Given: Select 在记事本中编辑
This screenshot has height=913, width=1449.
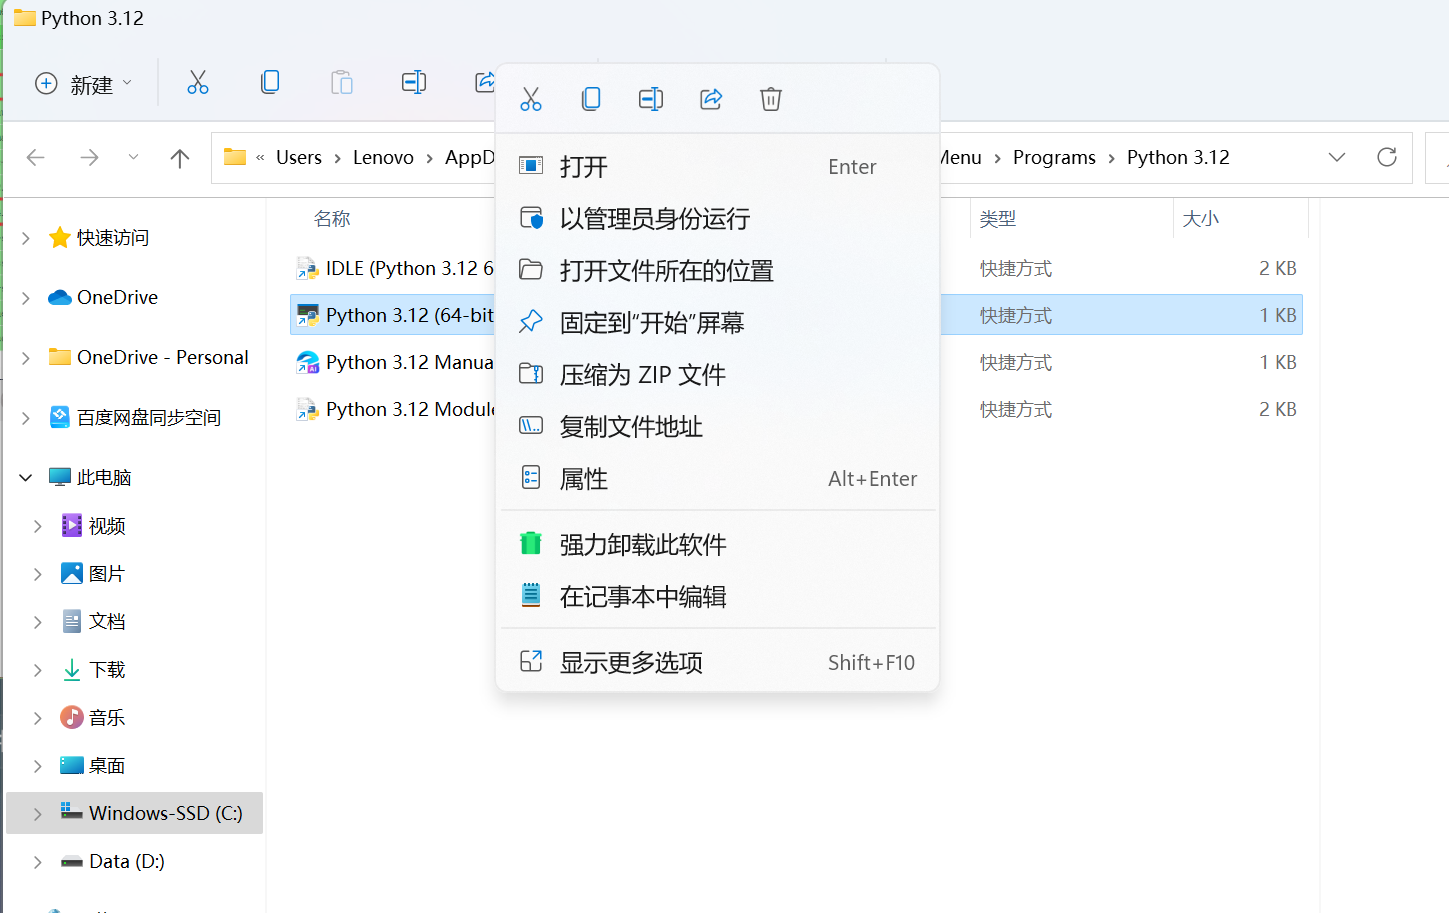Looking at the screenshot, I should point(717,597).
